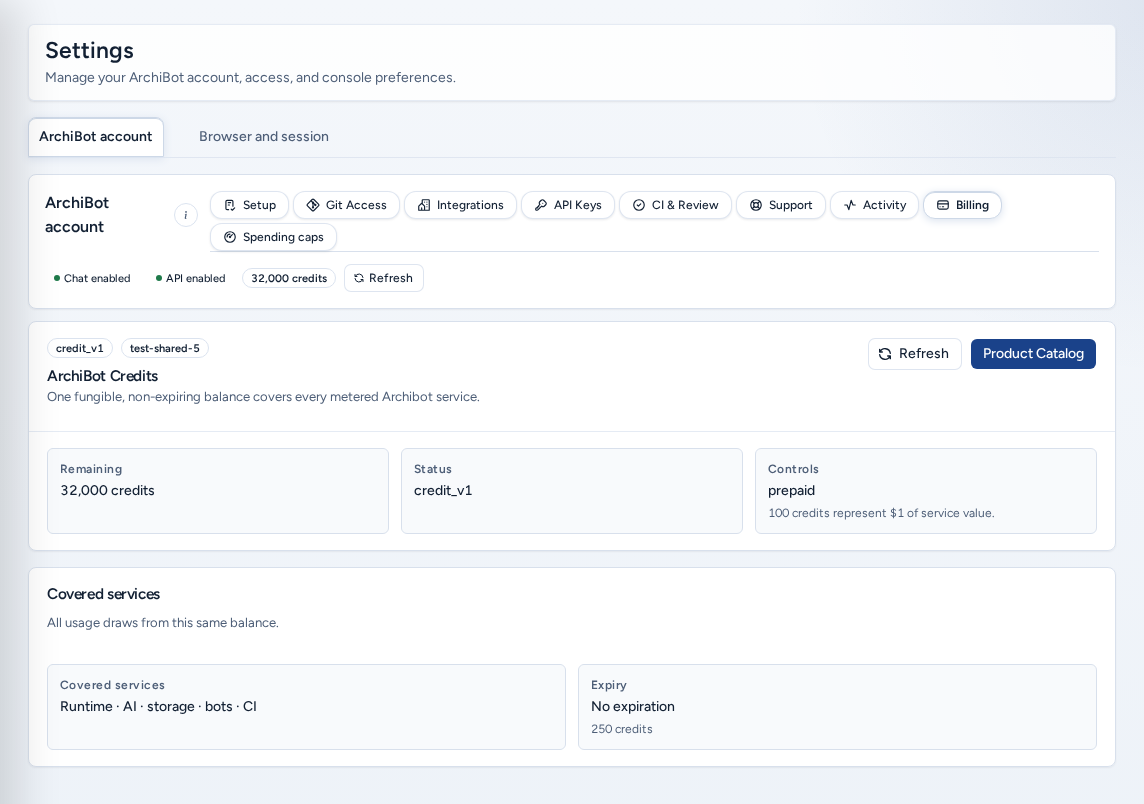Click the 32,000 credits badge
The width and height of the screenshot is (1144, 804).
pos(289,278)
